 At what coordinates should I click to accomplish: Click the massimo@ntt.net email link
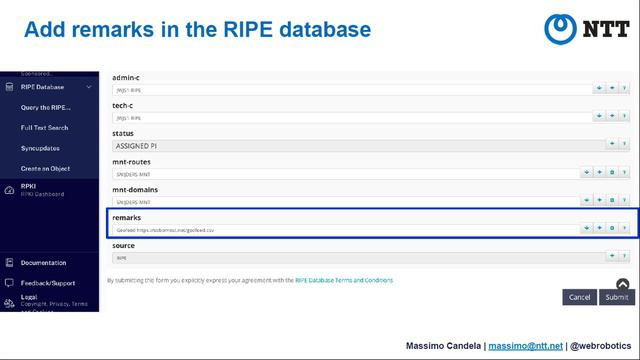pos(525,346)
